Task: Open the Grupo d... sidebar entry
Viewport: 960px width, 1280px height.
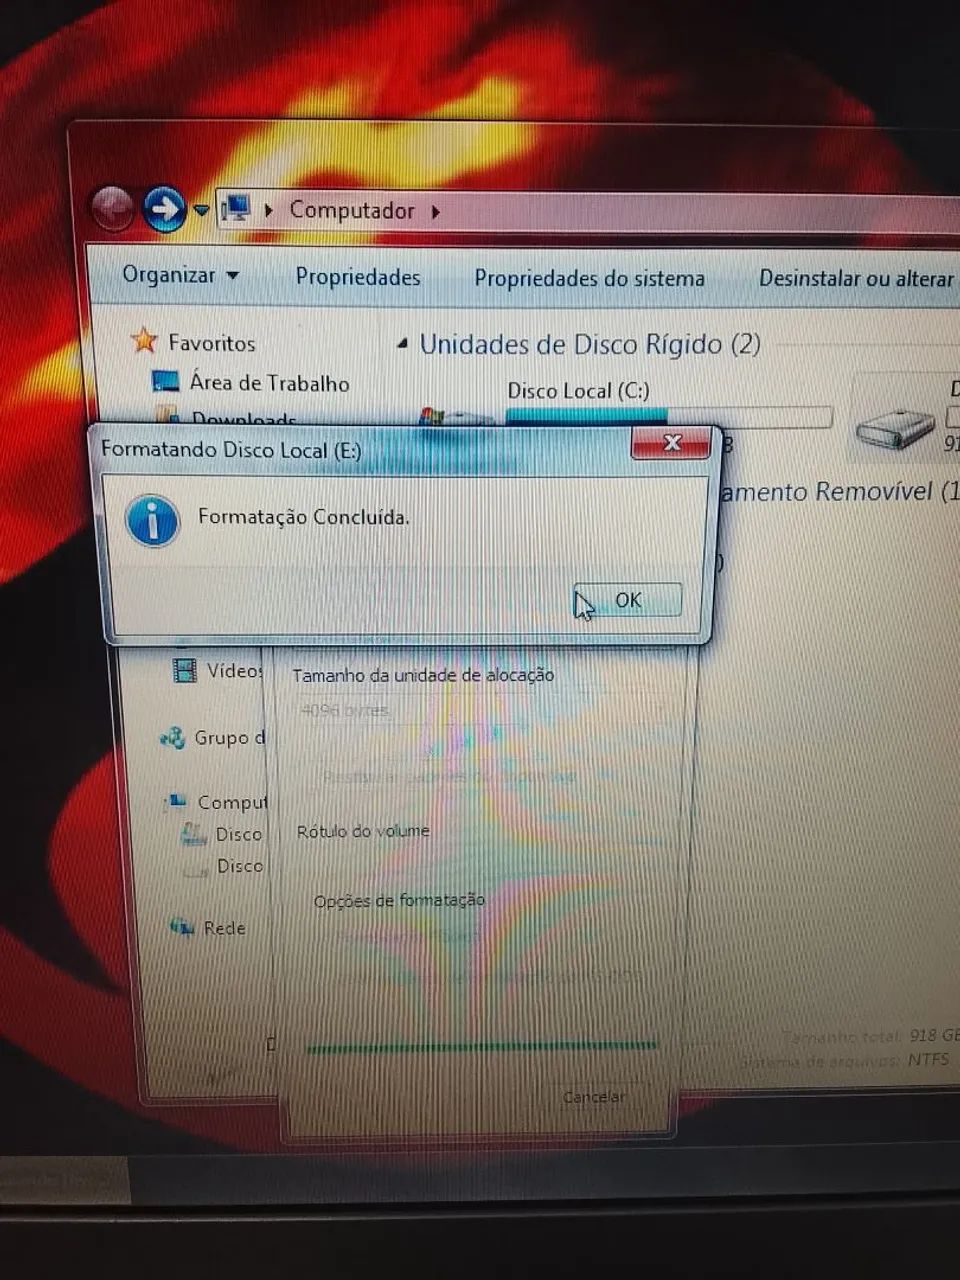Action: tap(230, 738)
